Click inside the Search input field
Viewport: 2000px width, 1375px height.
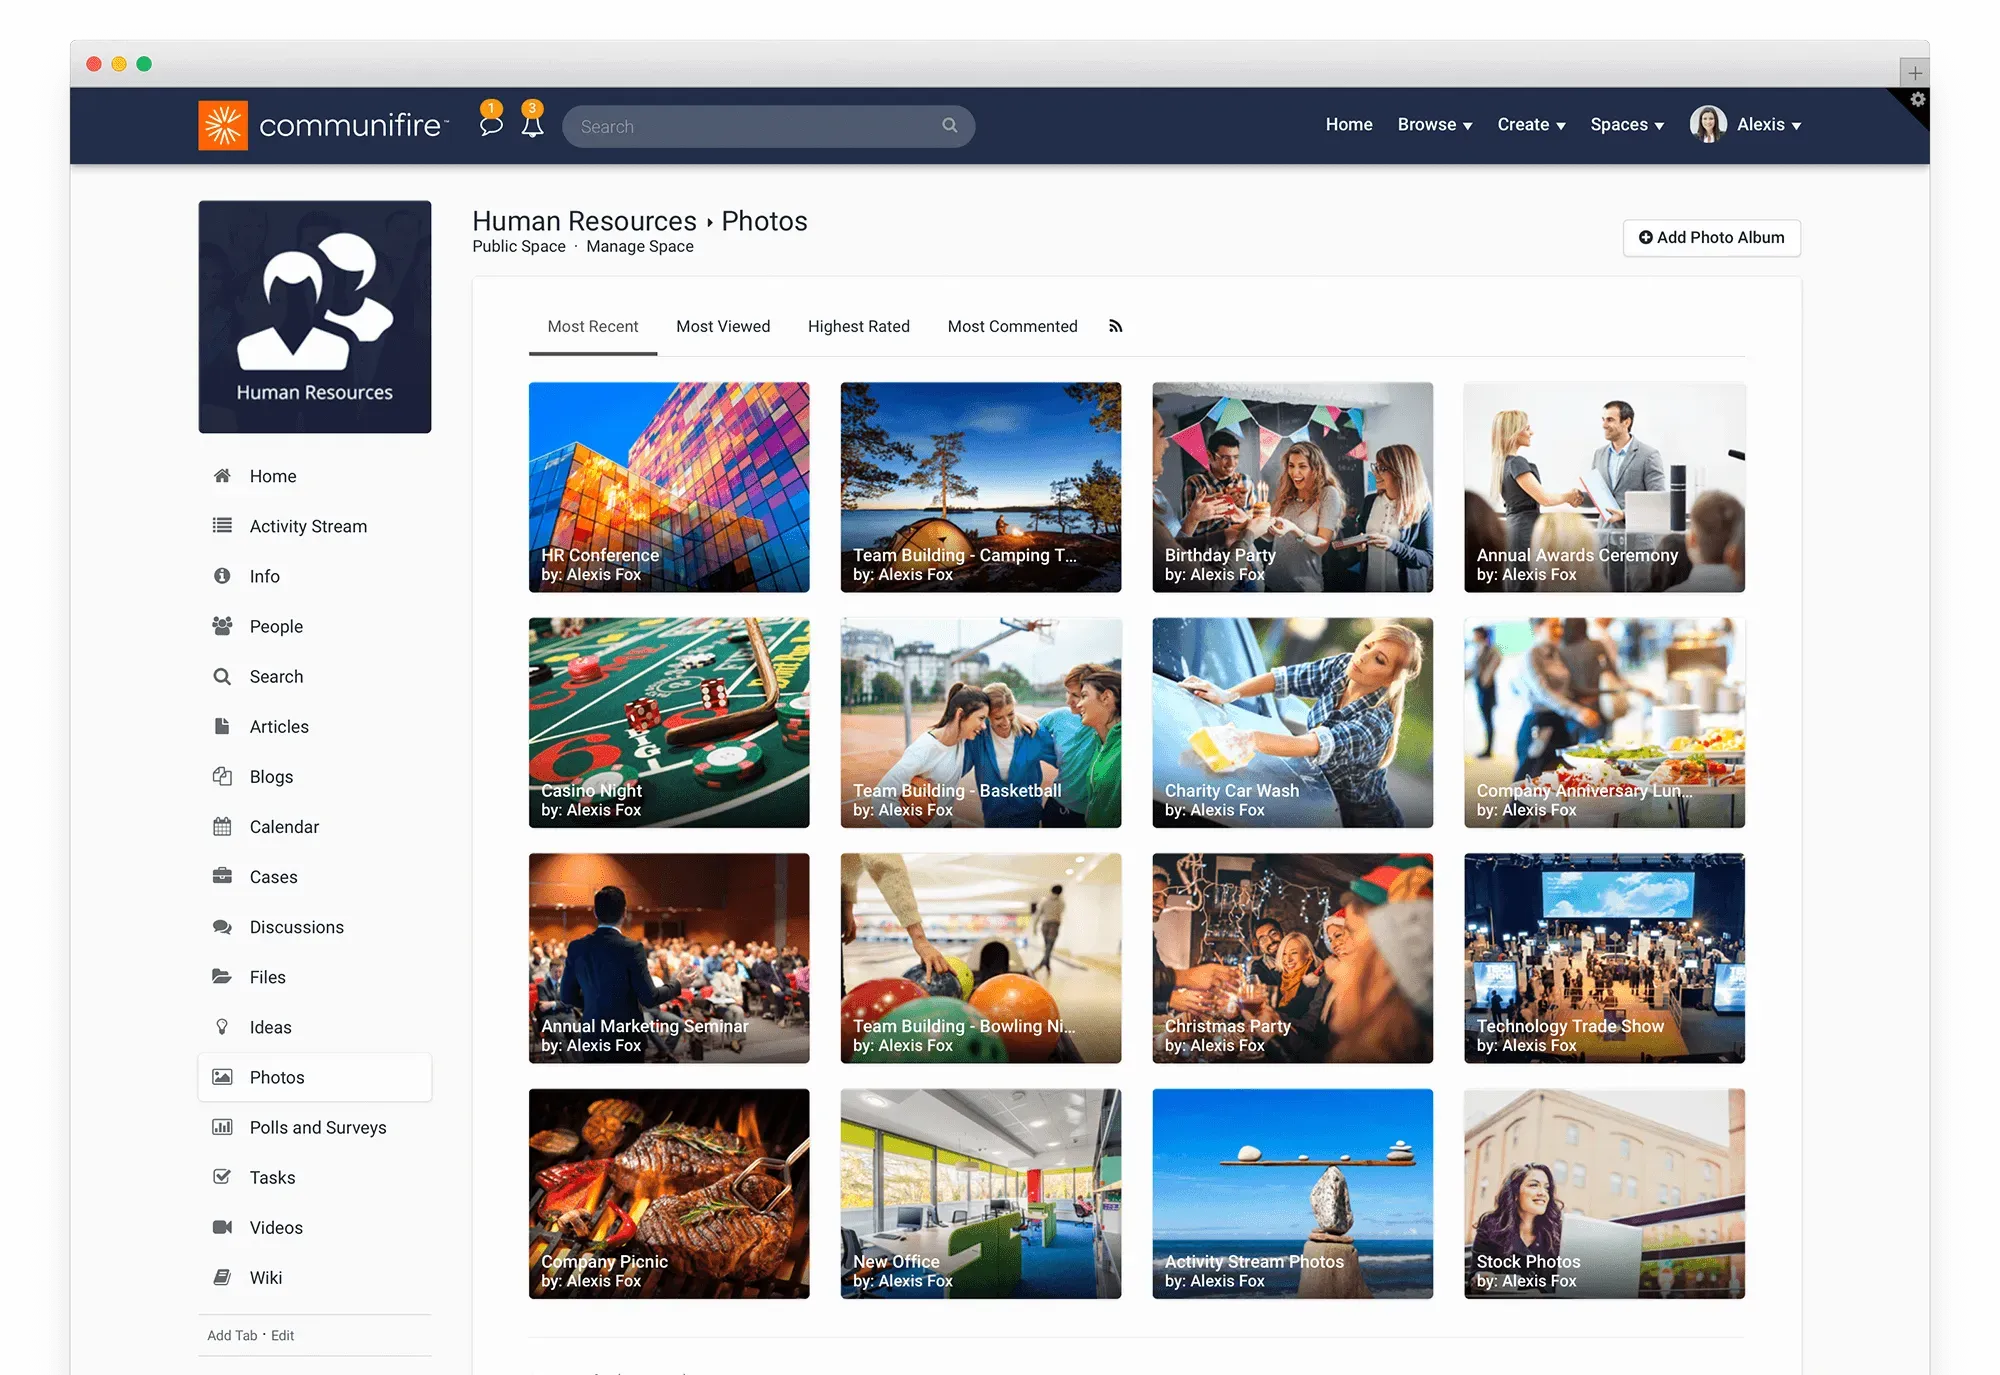(768, 126)
